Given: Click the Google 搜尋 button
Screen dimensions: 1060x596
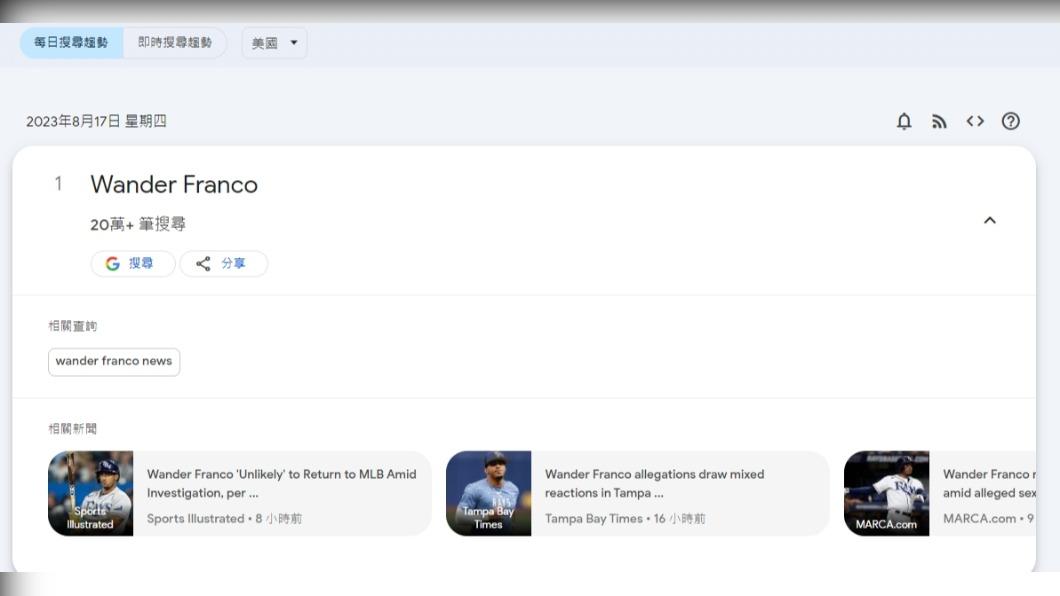Looking at the screenshot, I should coord(132,264).
